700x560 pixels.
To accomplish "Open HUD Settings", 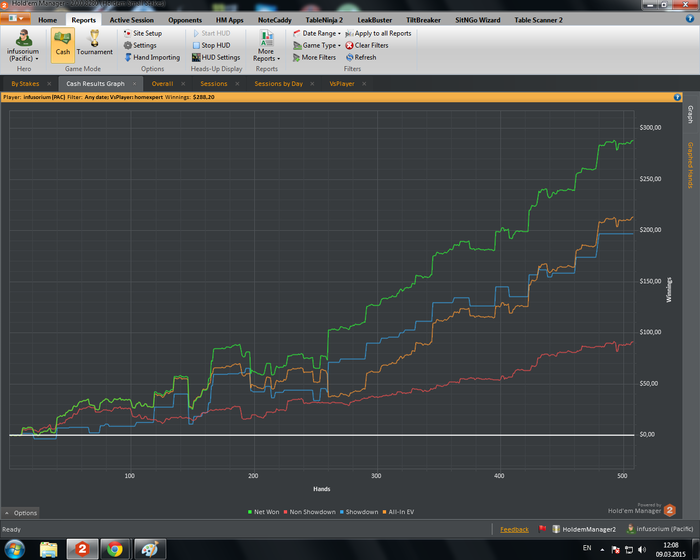I will coord(216,57).
